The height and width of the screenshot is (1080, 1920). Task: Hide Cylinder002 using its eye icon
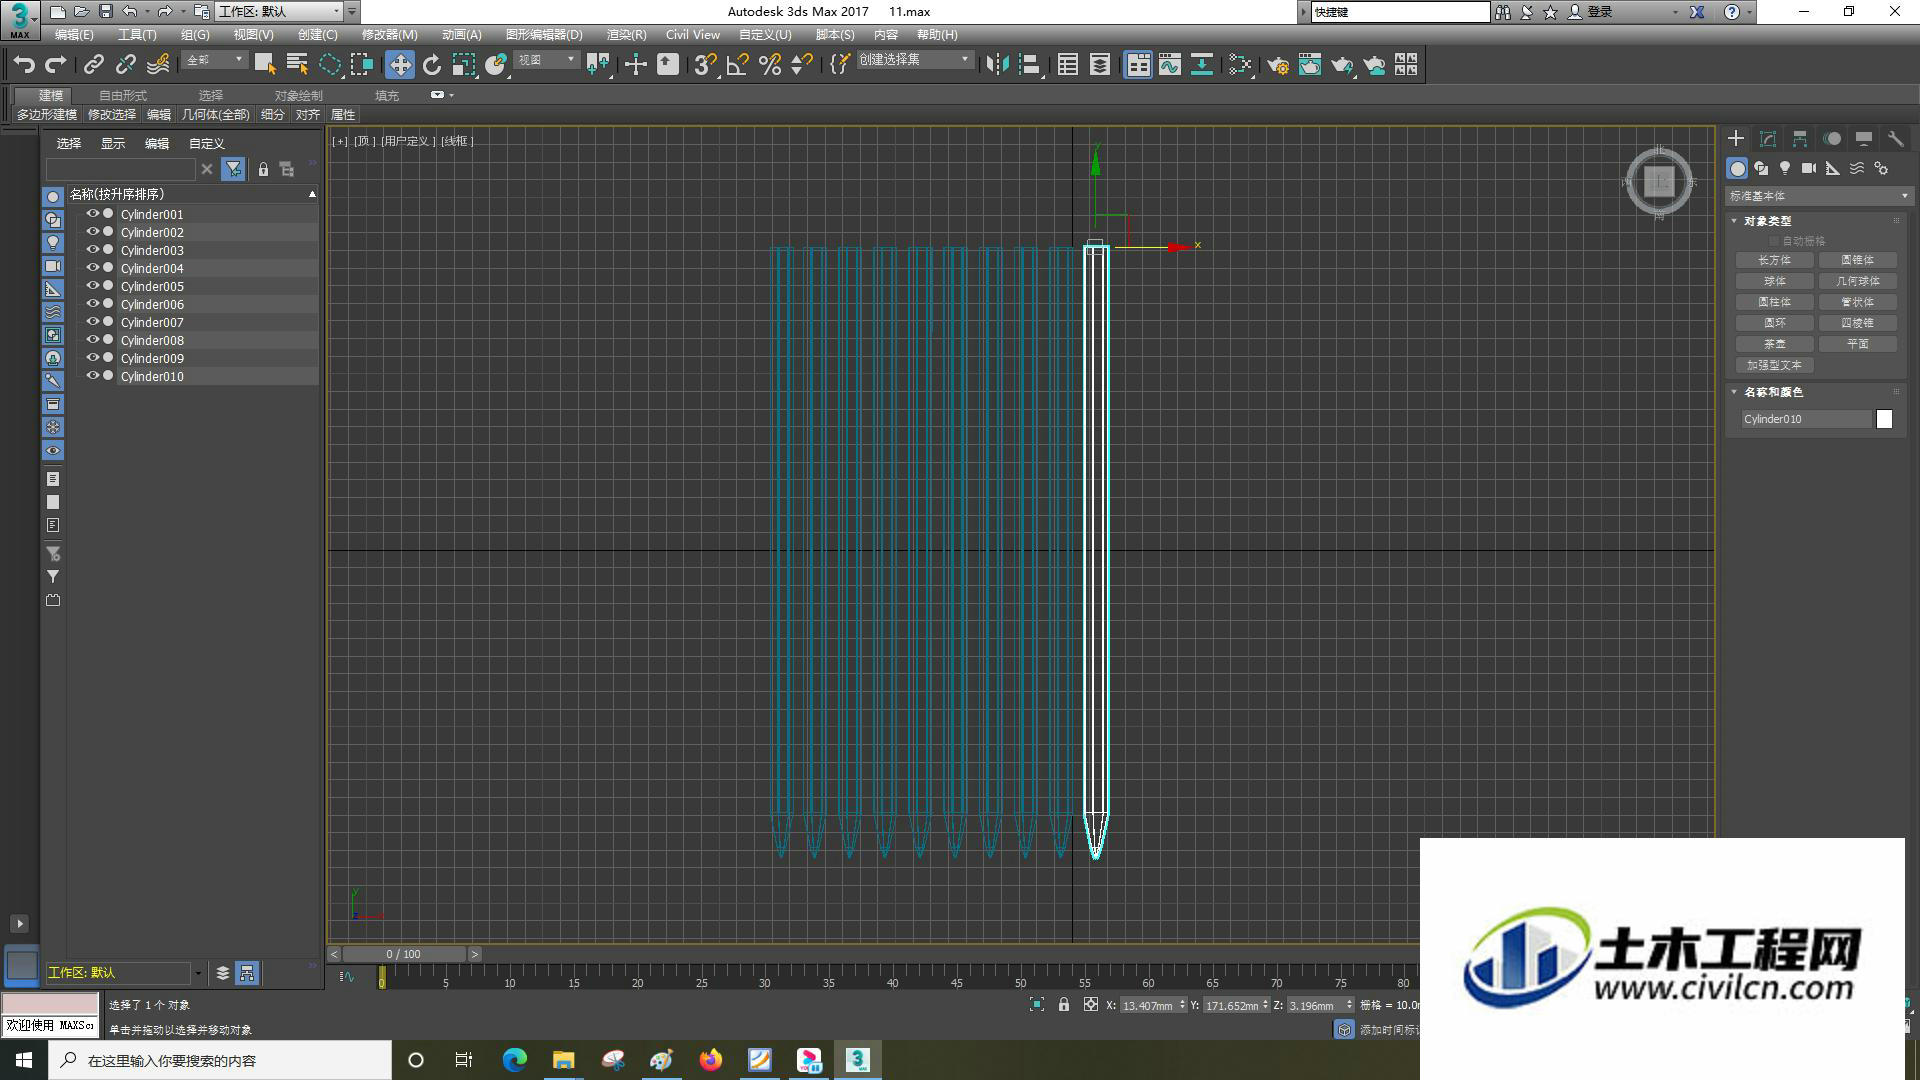93,232
